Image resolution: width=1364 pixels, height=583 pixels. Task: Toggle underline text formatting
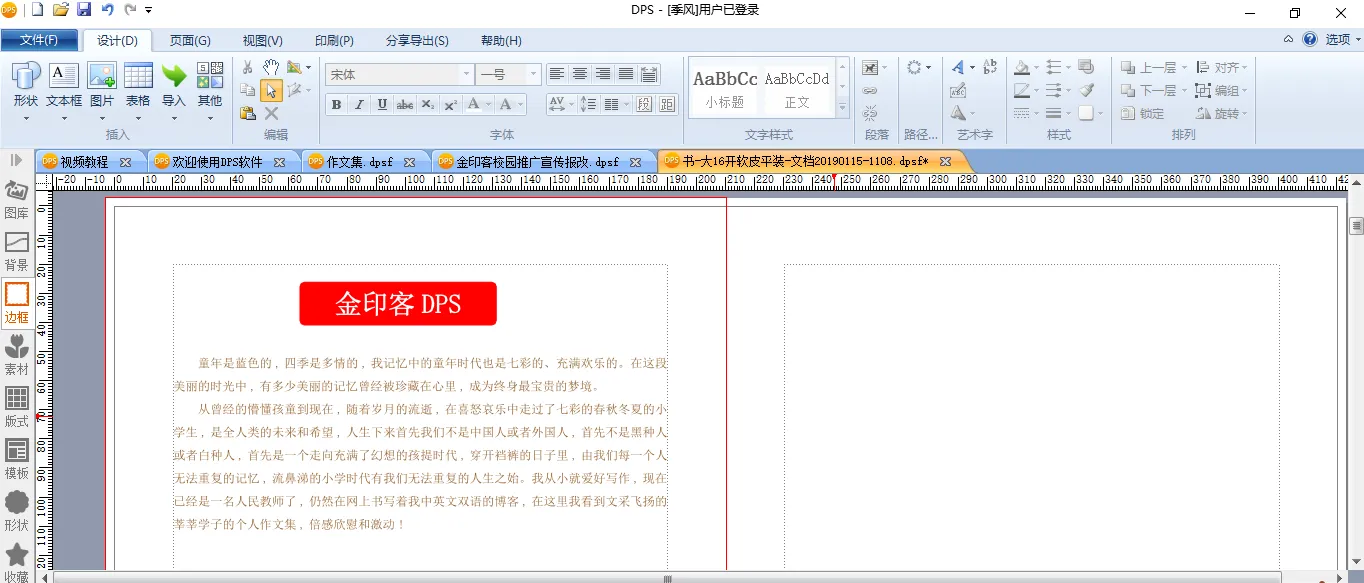pyautogui.click(x=382, y=104)
